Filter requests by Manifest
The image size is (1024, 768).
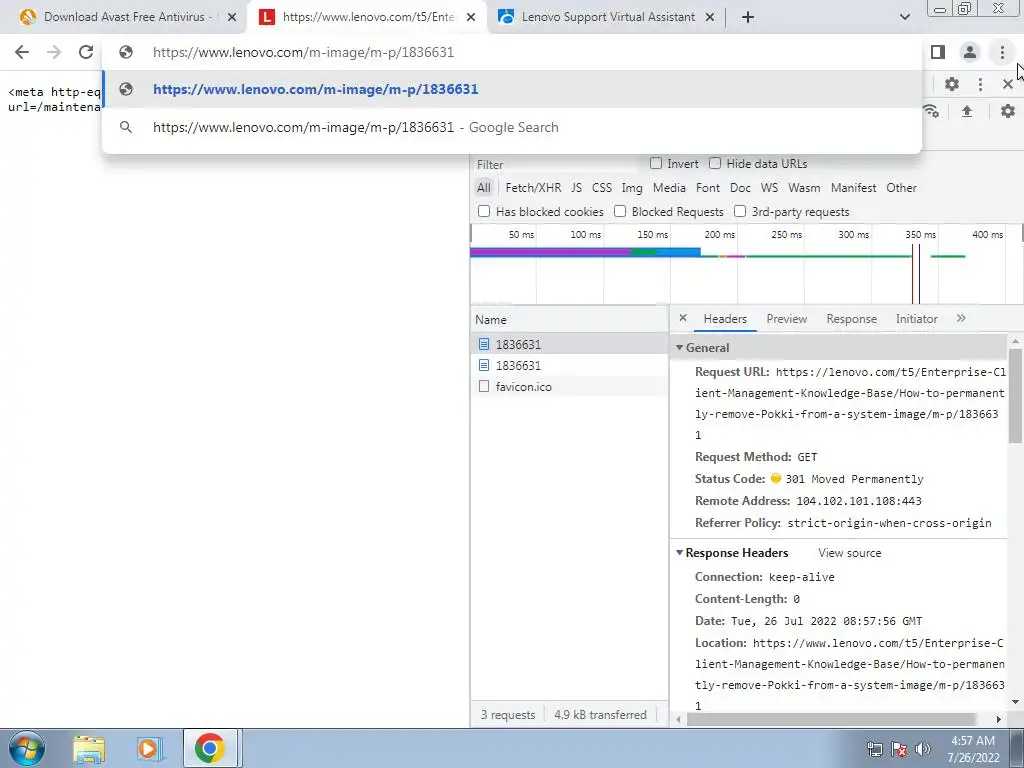click(x=854, y=188)
